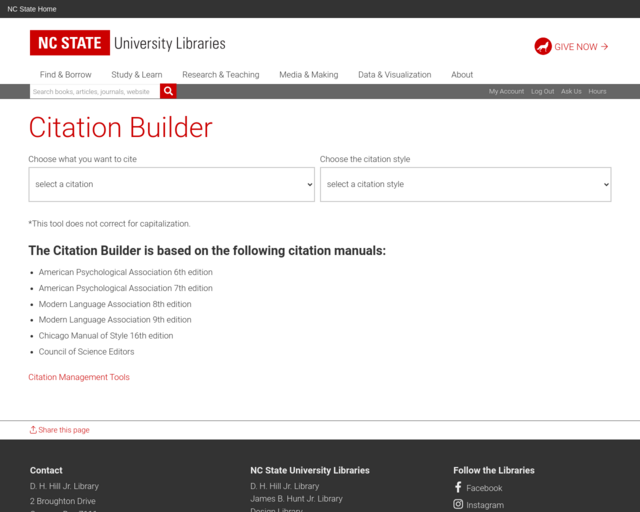Click the Facebook icon in the footer
The image size is (640, 512).
(458, 487)
